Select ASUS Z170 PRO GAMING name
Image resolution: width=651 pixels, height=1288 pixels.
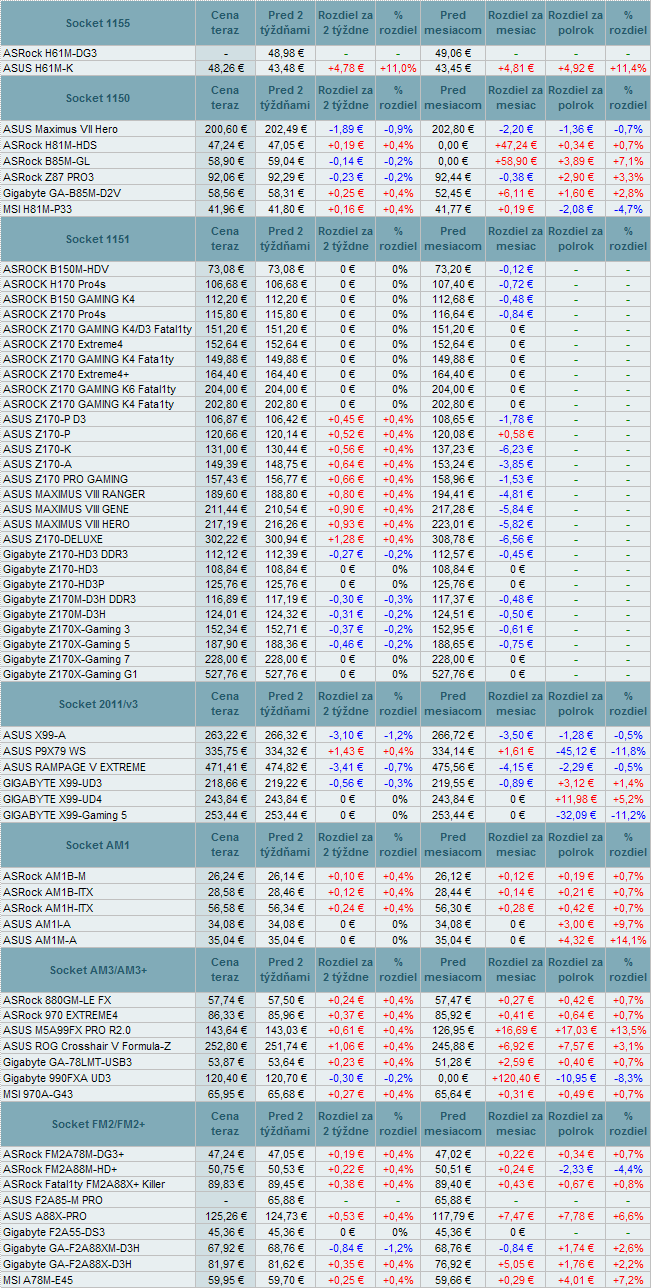65,479
